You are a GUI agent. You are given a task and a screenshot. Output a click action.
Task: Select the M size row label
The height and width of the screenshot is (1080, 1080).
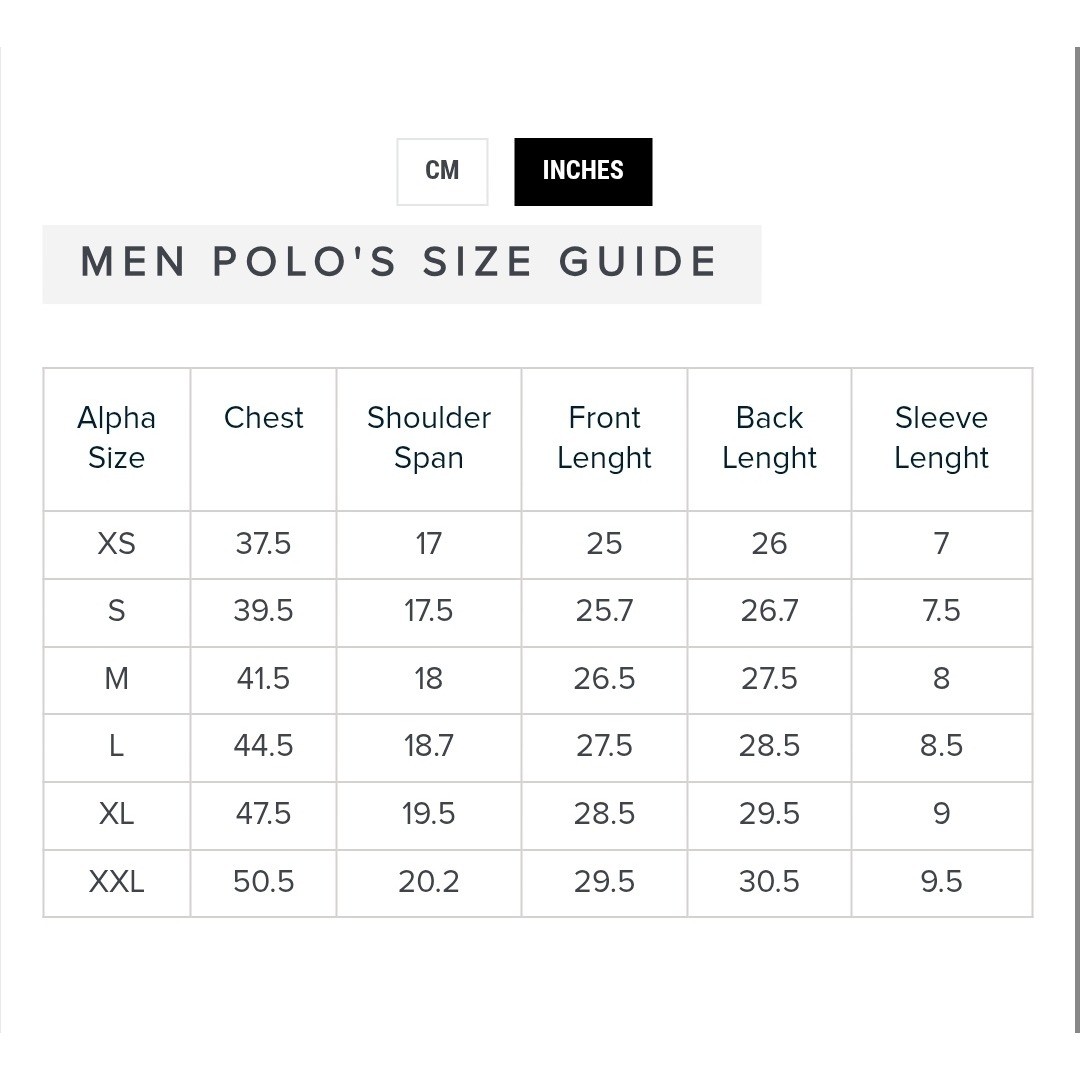coord(116,679)
